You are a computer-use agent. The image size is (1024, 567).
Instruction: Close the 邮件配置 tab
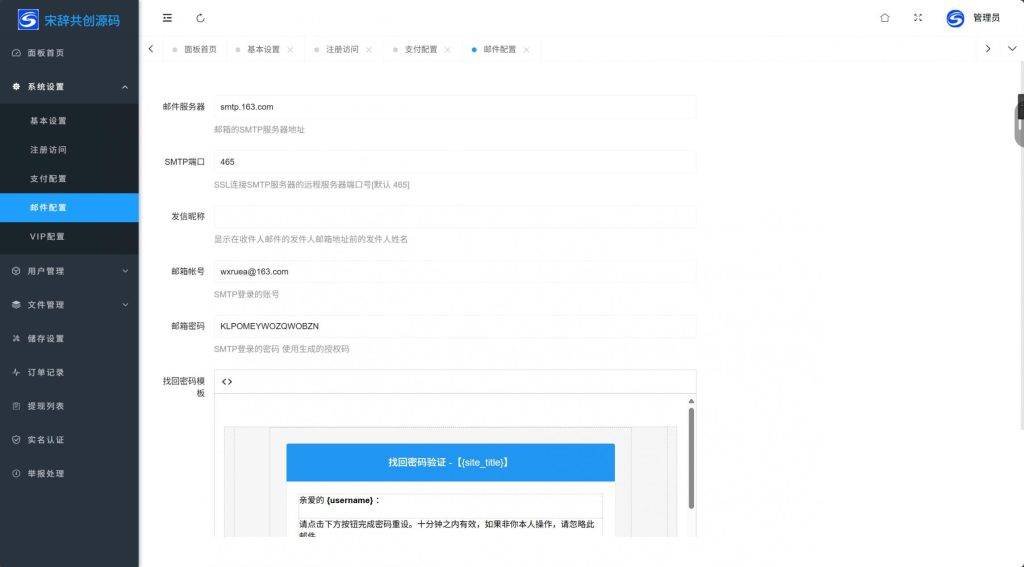(x=526, y=50)
